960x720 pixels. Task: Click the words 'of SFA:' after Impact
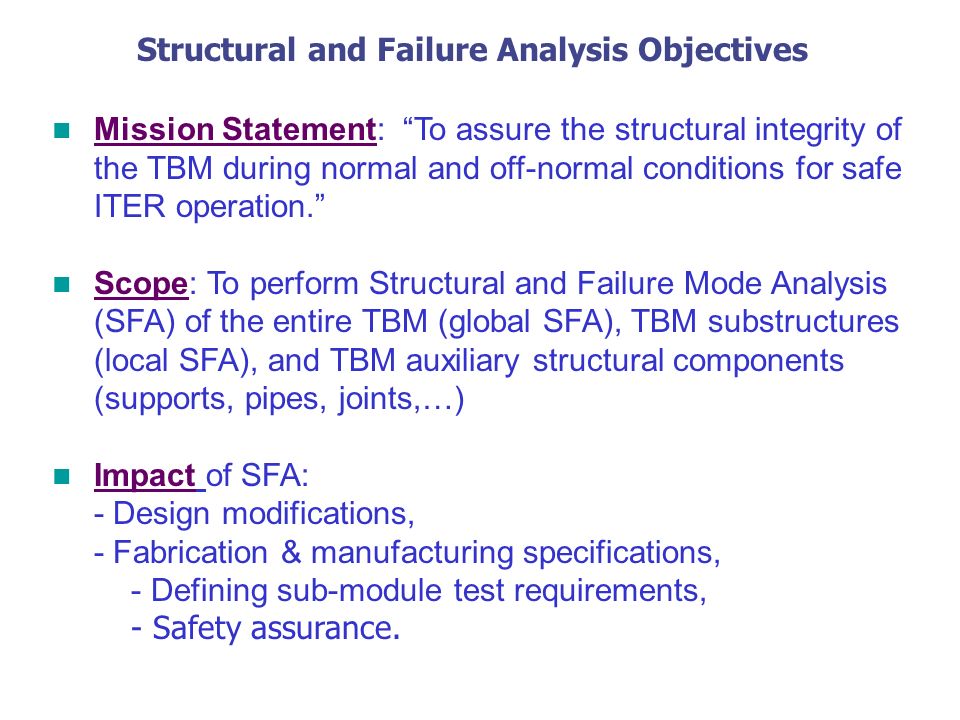(257, 476)
